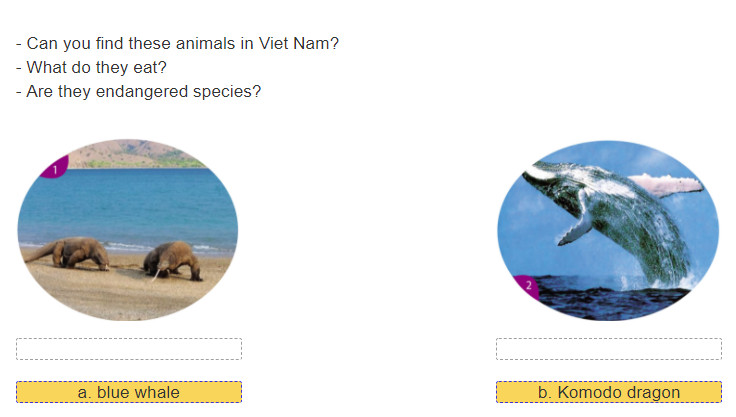Click the hills behind the sea in photo 1
Screen dimensions: 736x417
[136, 154]
